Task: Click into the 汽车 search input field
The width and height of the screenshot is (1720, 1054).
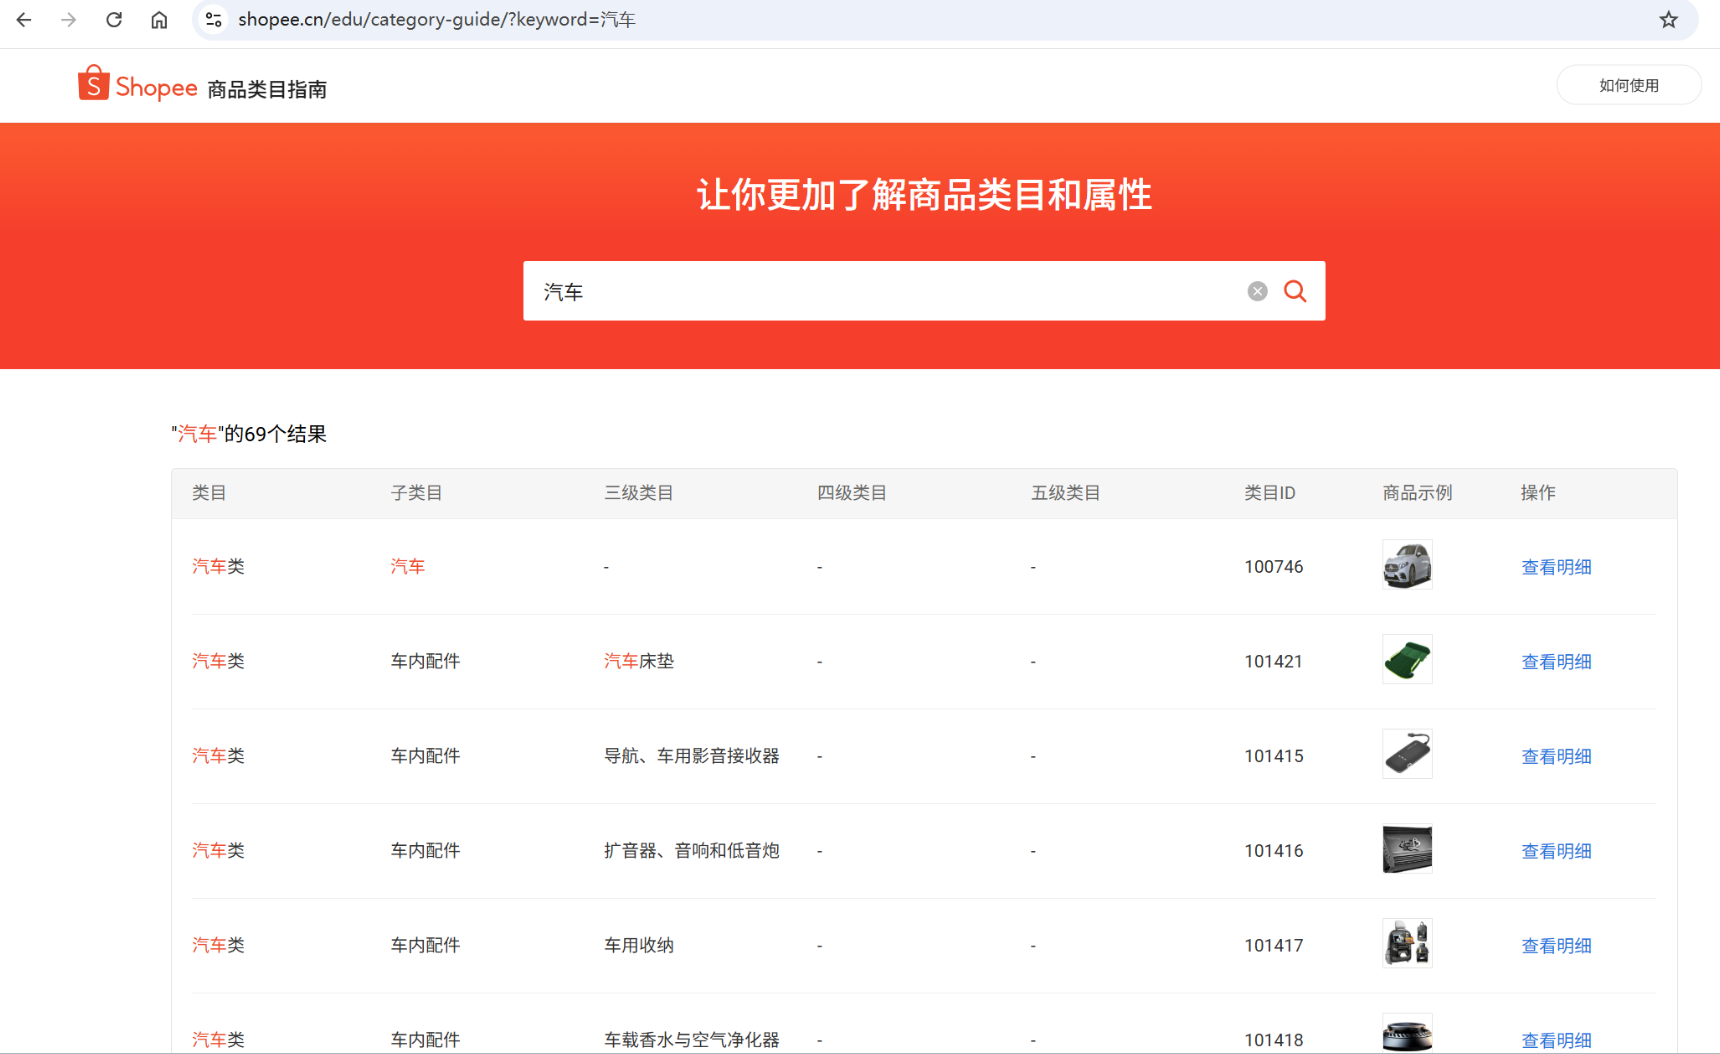Action: (x=880, y=291)
